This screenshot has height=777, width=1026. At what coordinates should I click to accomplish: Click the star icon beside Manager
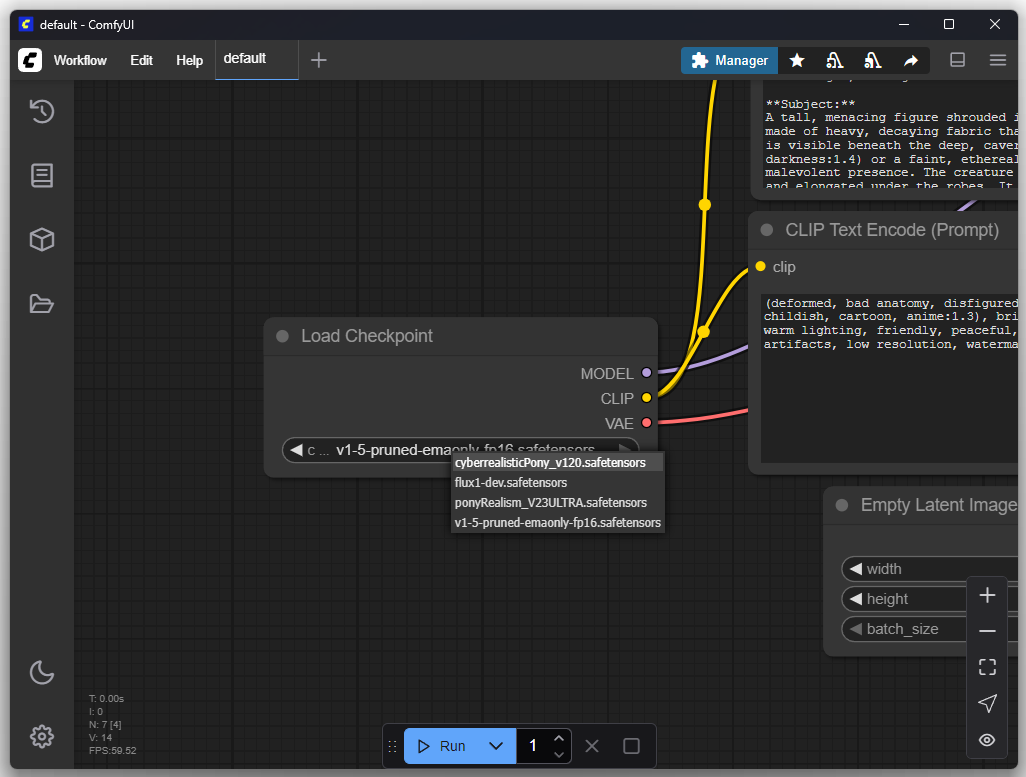tap(797, 61)
